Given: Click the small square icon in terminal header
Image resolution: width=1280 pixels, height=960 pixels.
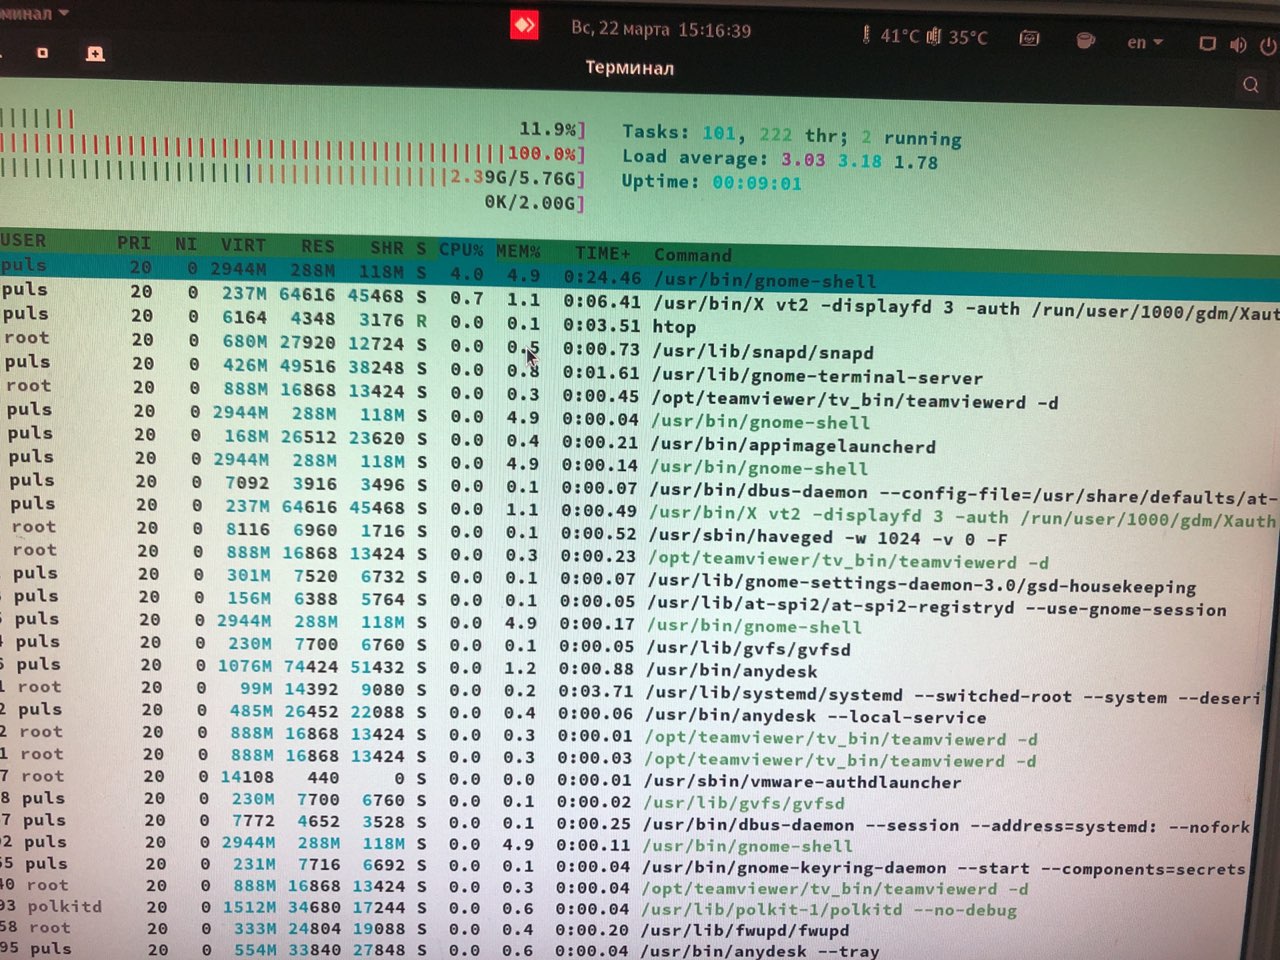Looking at the screenshot, I should pos(42,52).
